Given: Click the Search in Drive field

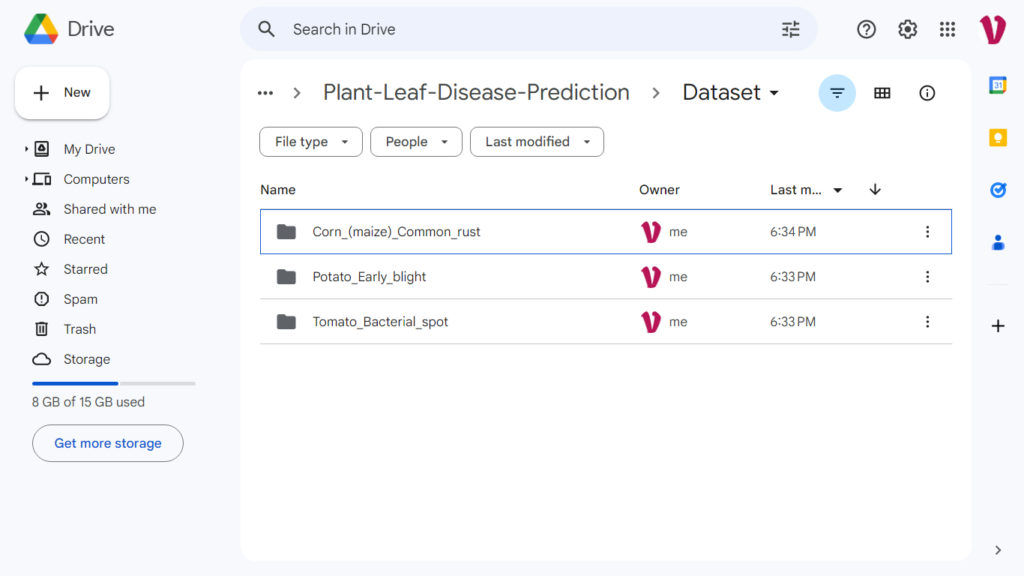Looking at the screenshot, I should click(x=529, y=29).
